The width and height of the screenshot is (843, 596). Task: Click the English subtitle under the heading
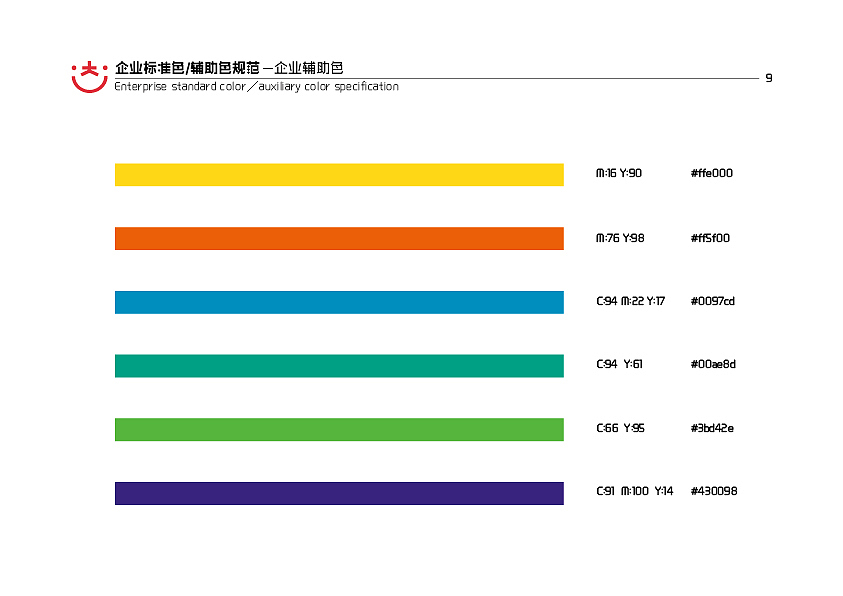pos(255,86)
